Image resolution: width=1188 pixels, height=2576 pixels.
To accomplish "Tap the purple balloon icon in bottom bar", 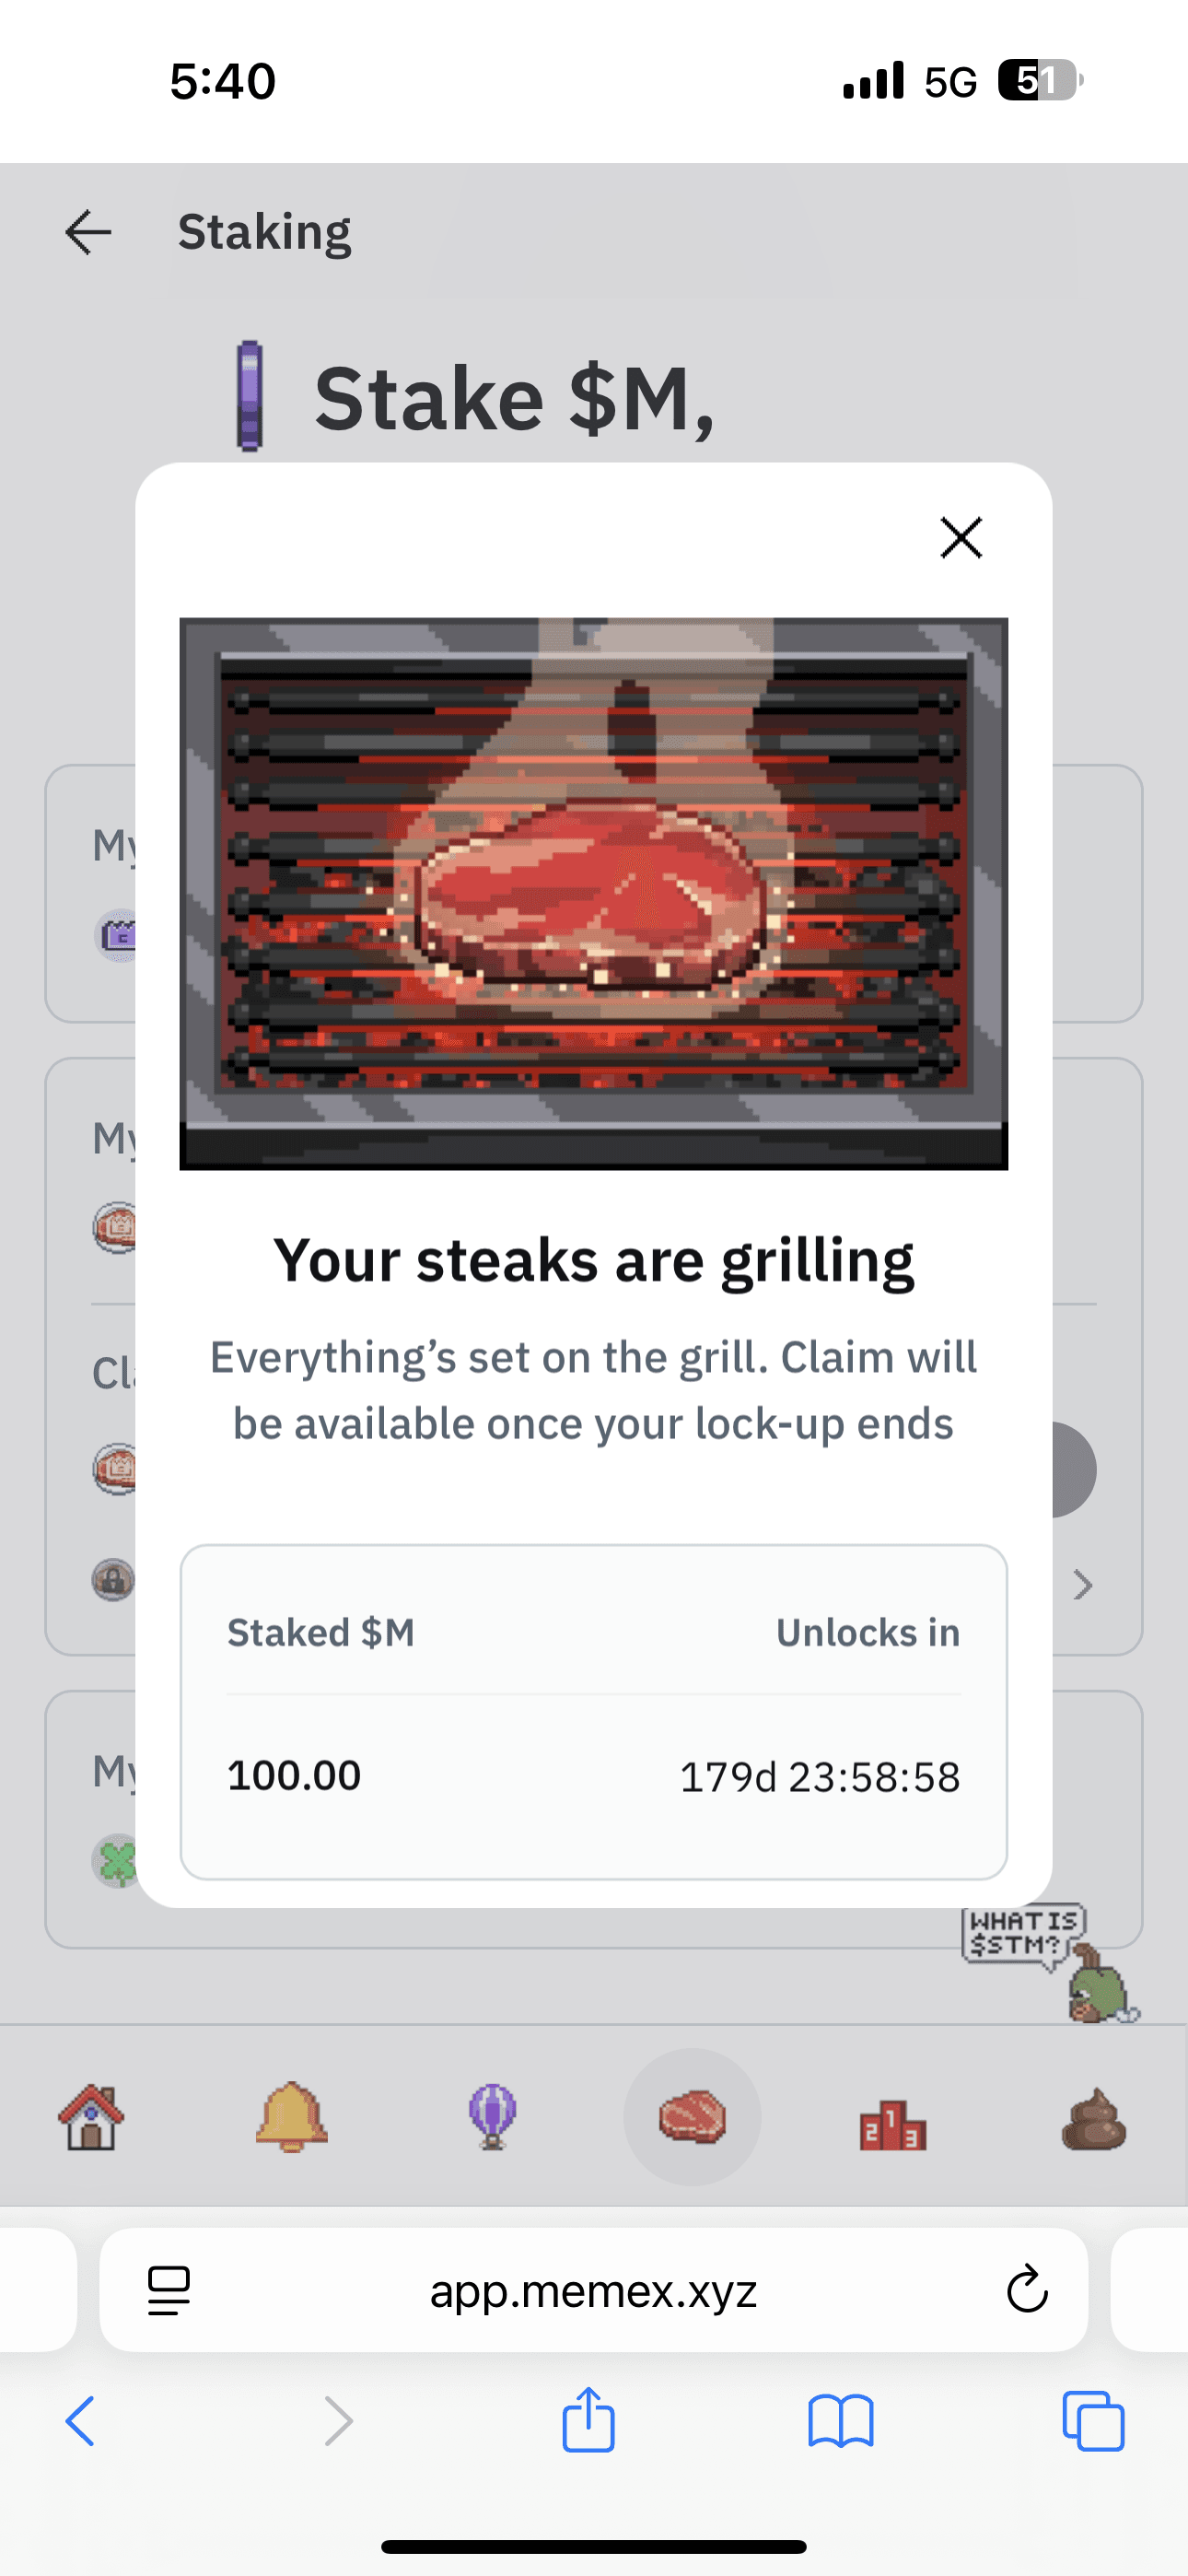I will [x=492, y=2117].
